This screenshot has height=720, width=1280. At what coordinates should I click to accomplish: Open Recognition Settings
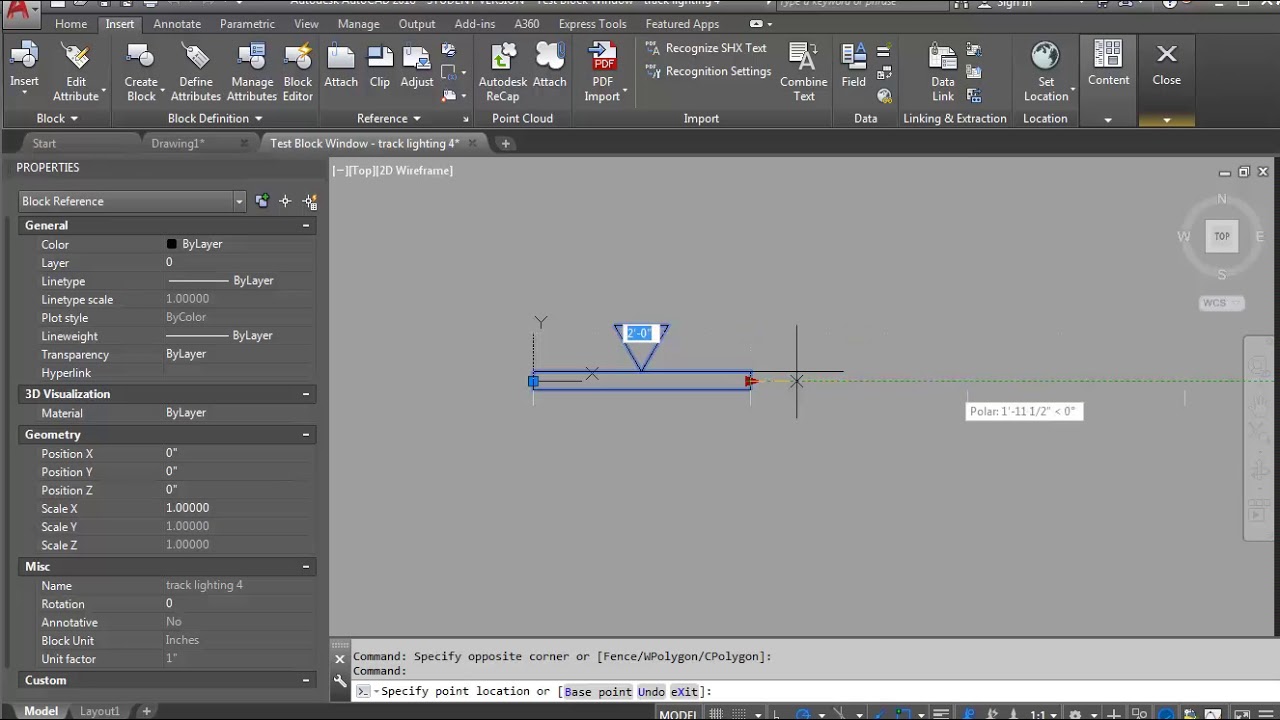pyautogui.click(x=709, y=72)
